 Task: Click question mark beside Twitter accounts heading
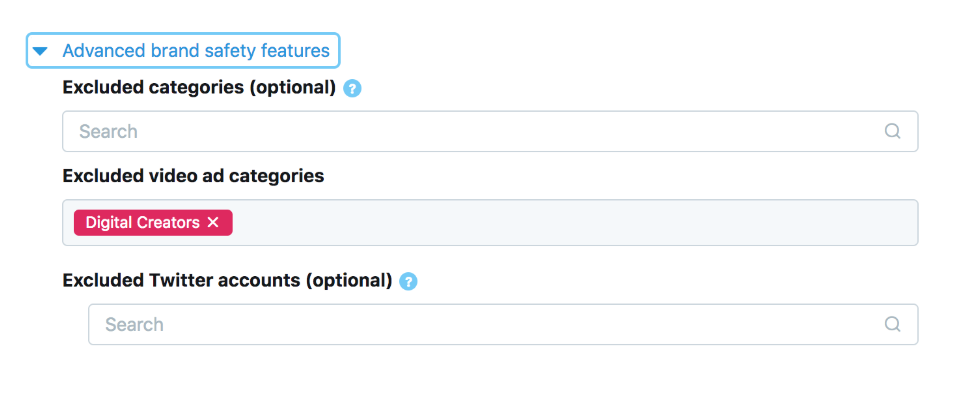tap(408, 281)
